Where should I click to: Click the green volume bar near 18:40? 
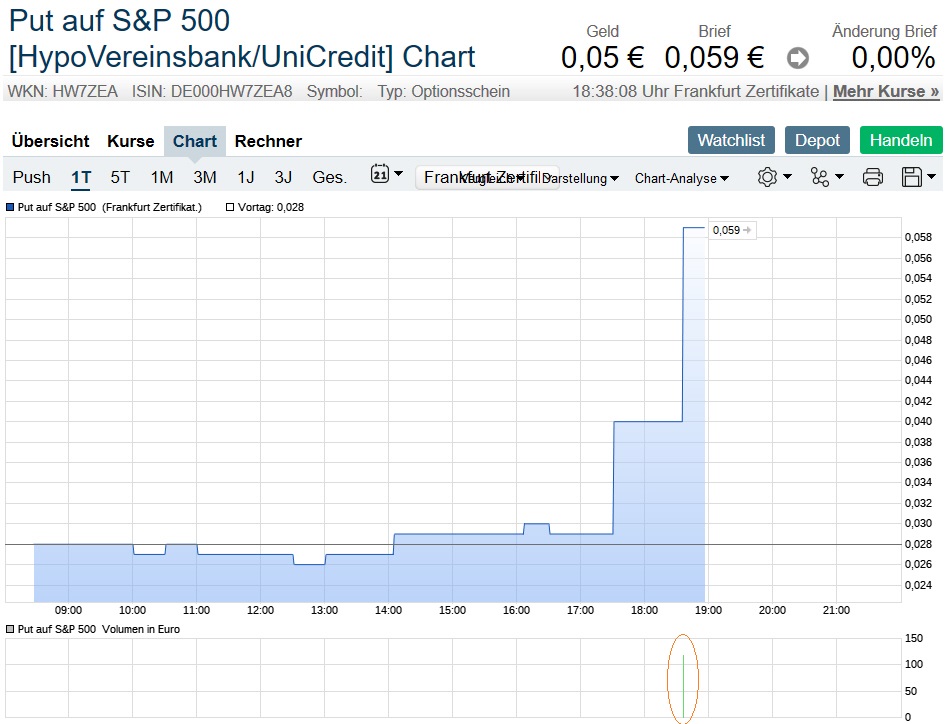click(x=684, y=686)
